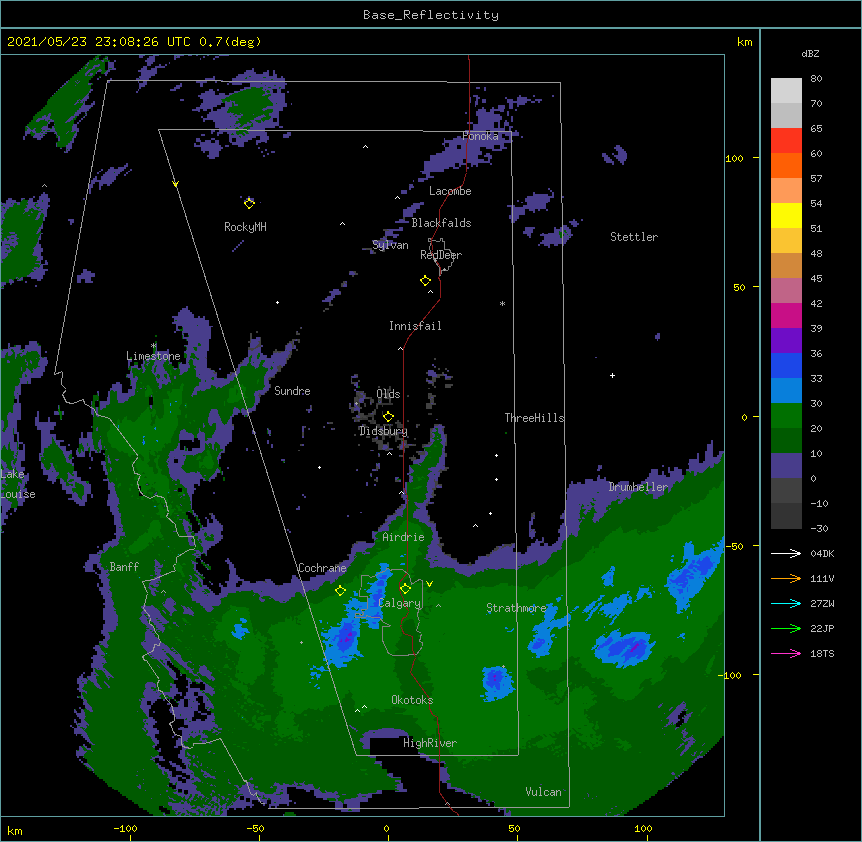Click the Innisfail city label
The width and height of the screenshot is (862, 842).
tap(415, 326)
